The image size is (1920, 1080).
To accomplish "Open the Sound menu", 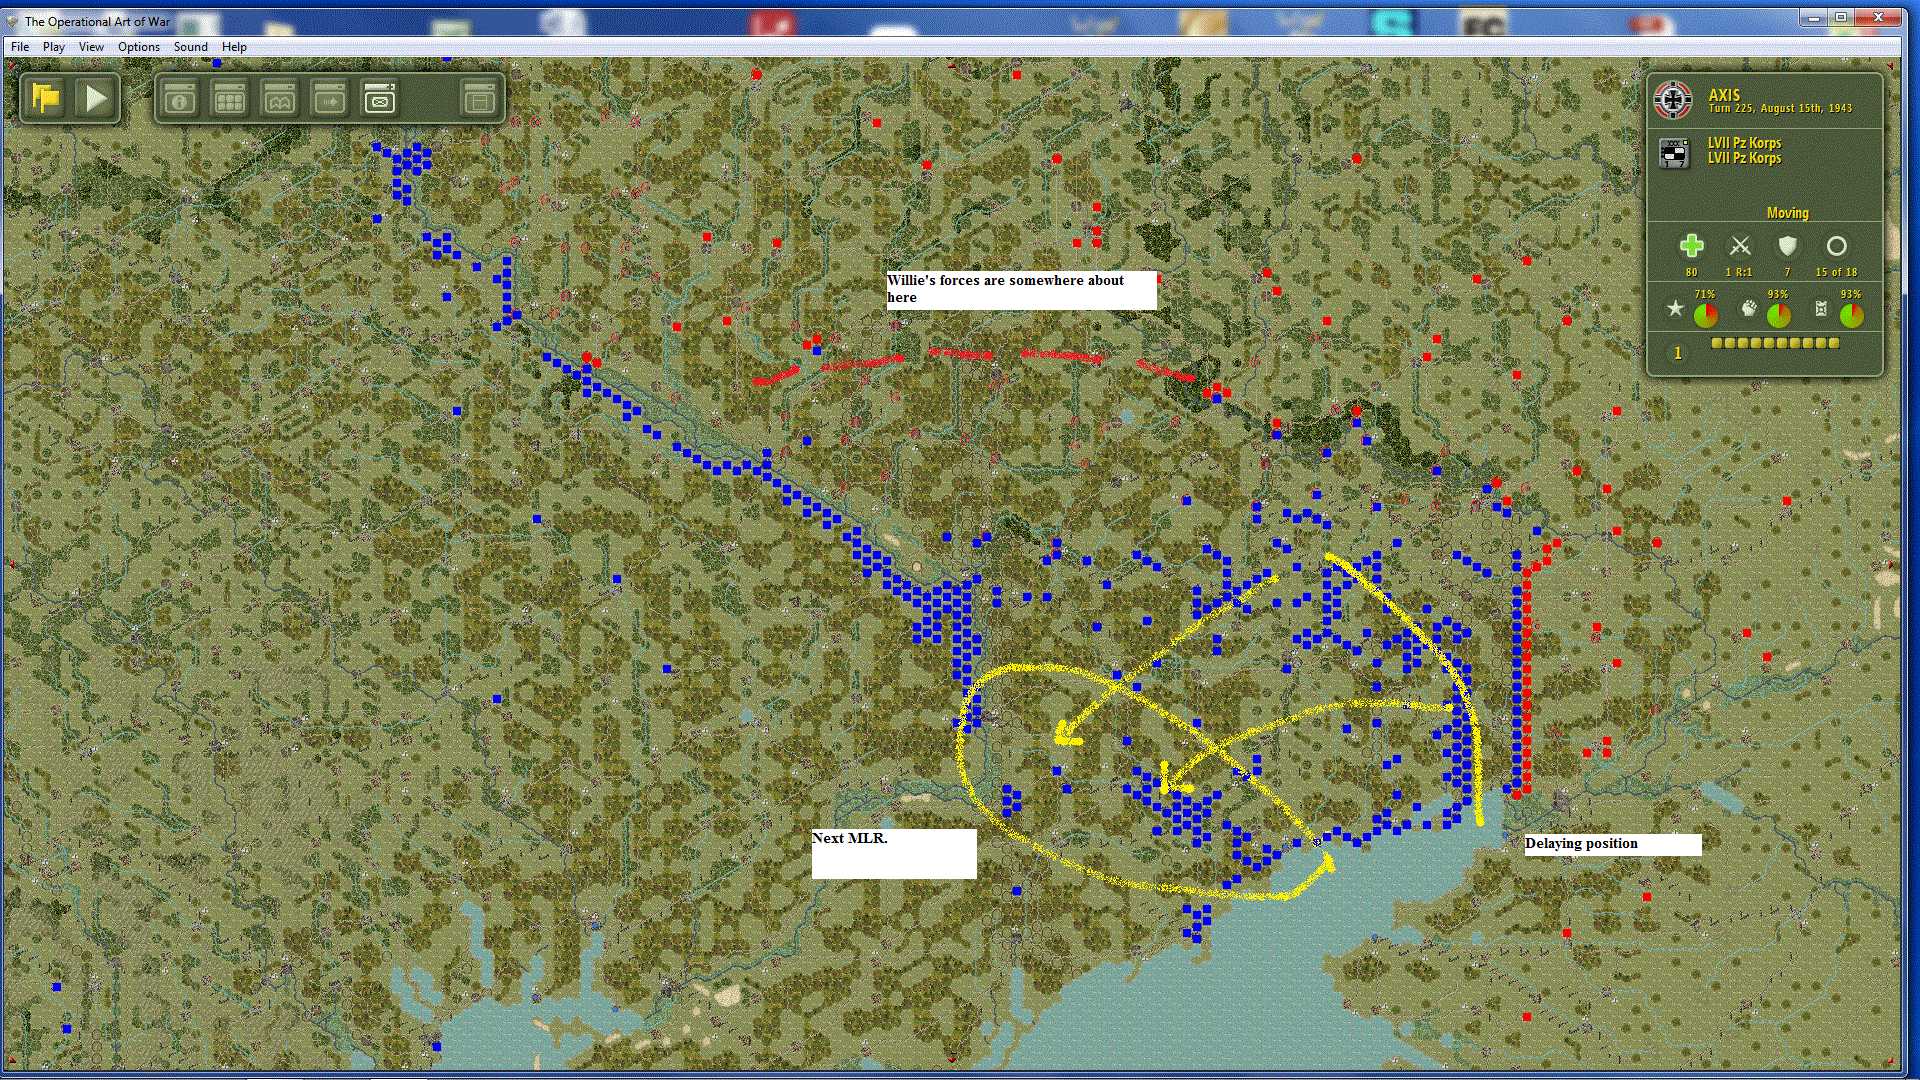I will click(190, 47).
